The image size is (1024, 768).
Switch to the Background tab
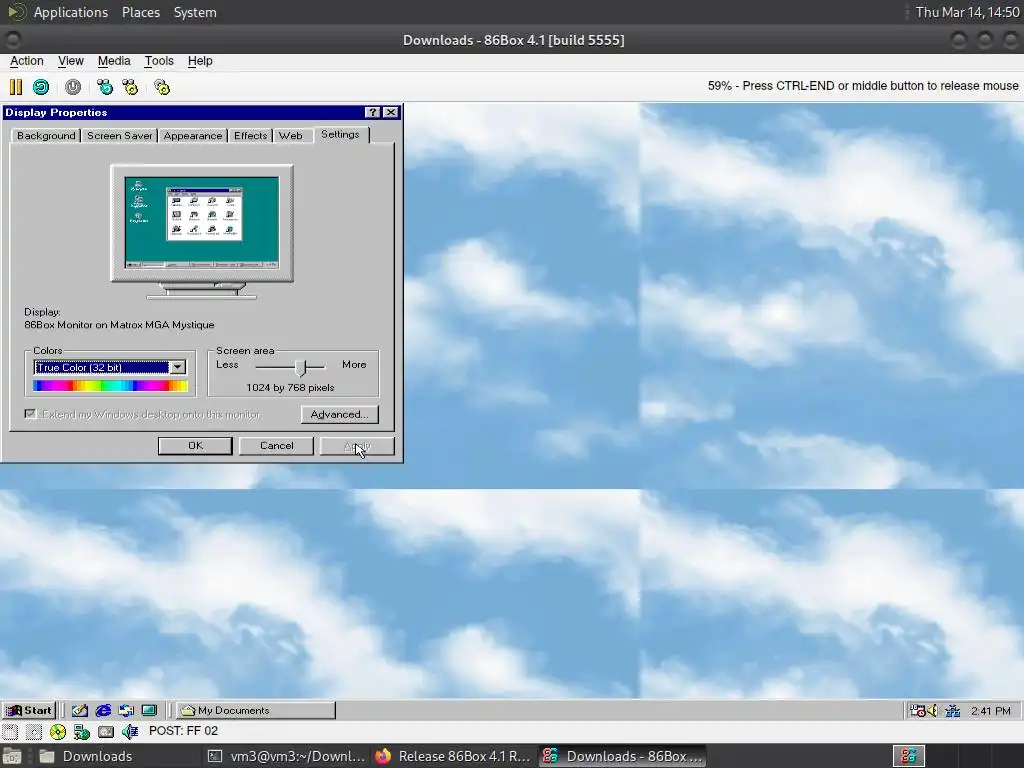46,135
